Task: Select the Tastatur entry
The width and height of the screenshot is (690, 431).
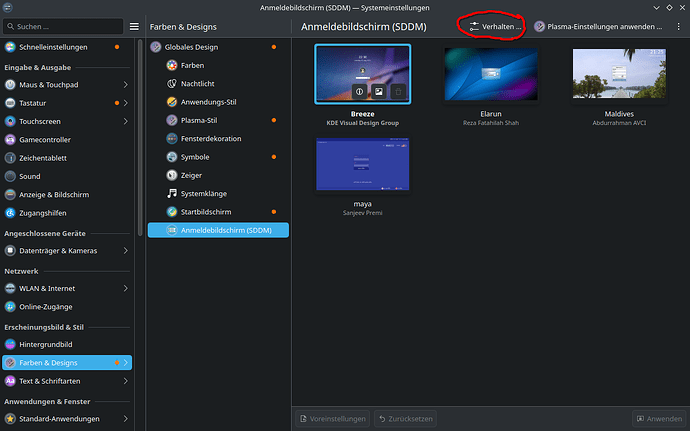Action: click(x=67, y=103)
